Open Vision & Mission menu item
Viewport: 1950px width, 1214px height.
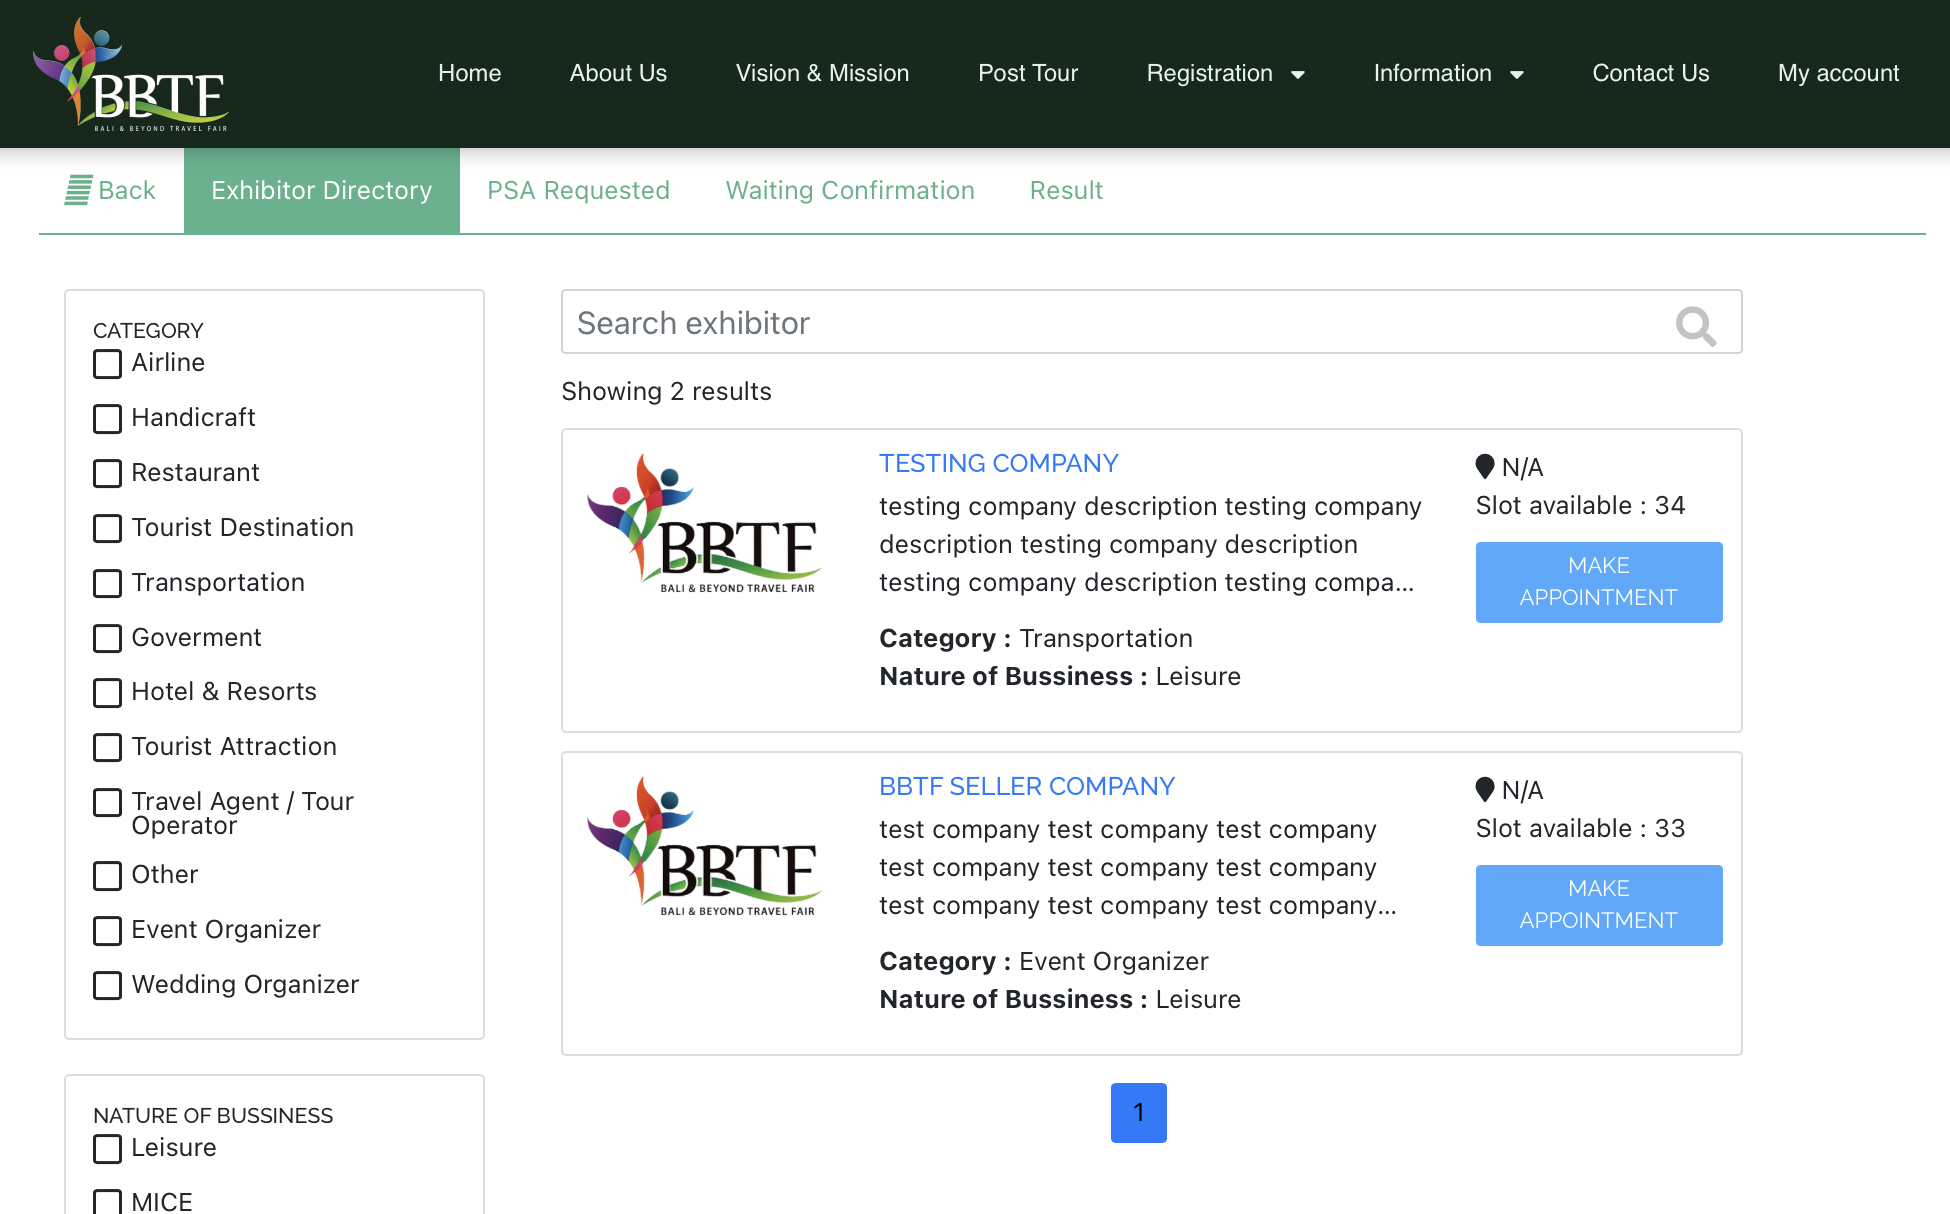pos(822,73)
